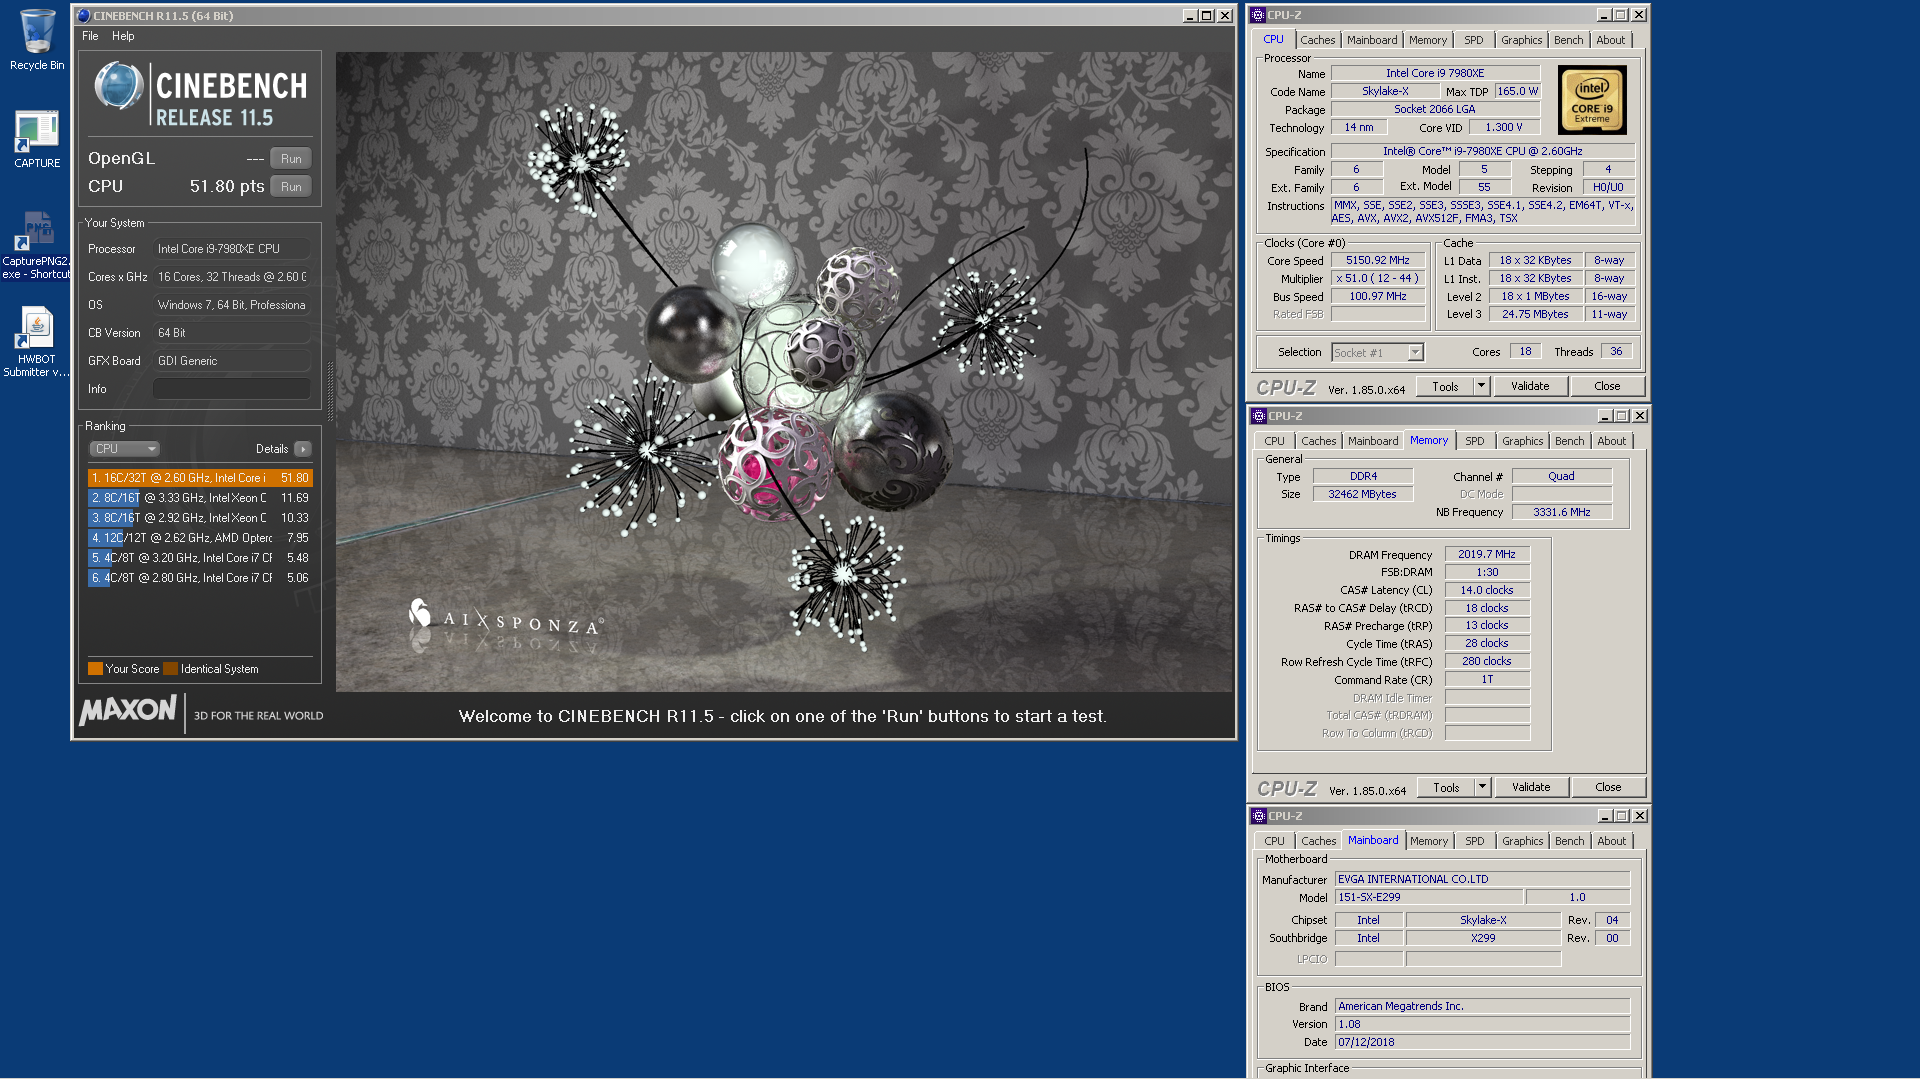Click the Core Speed 5150.92 MHz value

click(1377, 260)
